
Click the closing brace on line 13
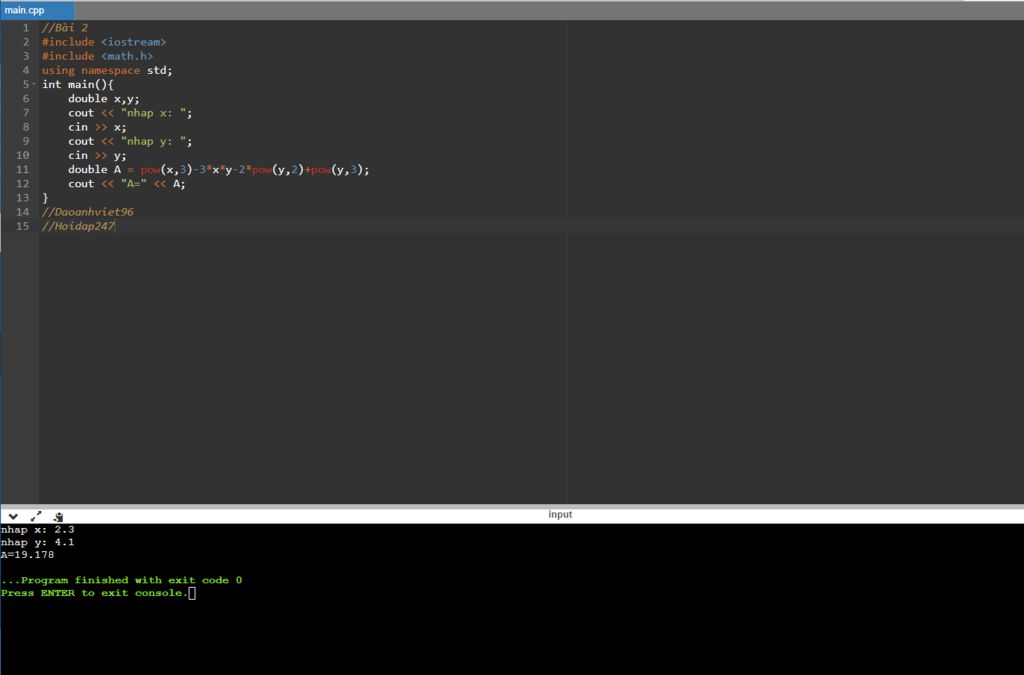tap(45, 198)
